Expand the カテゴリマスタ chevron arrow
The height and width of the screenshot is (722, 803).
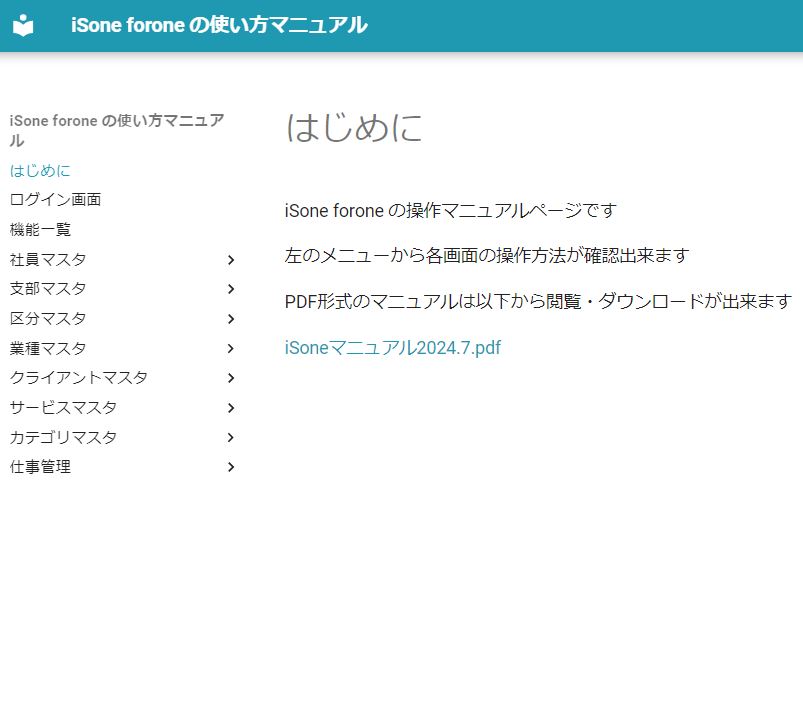[x=231, y=438]
